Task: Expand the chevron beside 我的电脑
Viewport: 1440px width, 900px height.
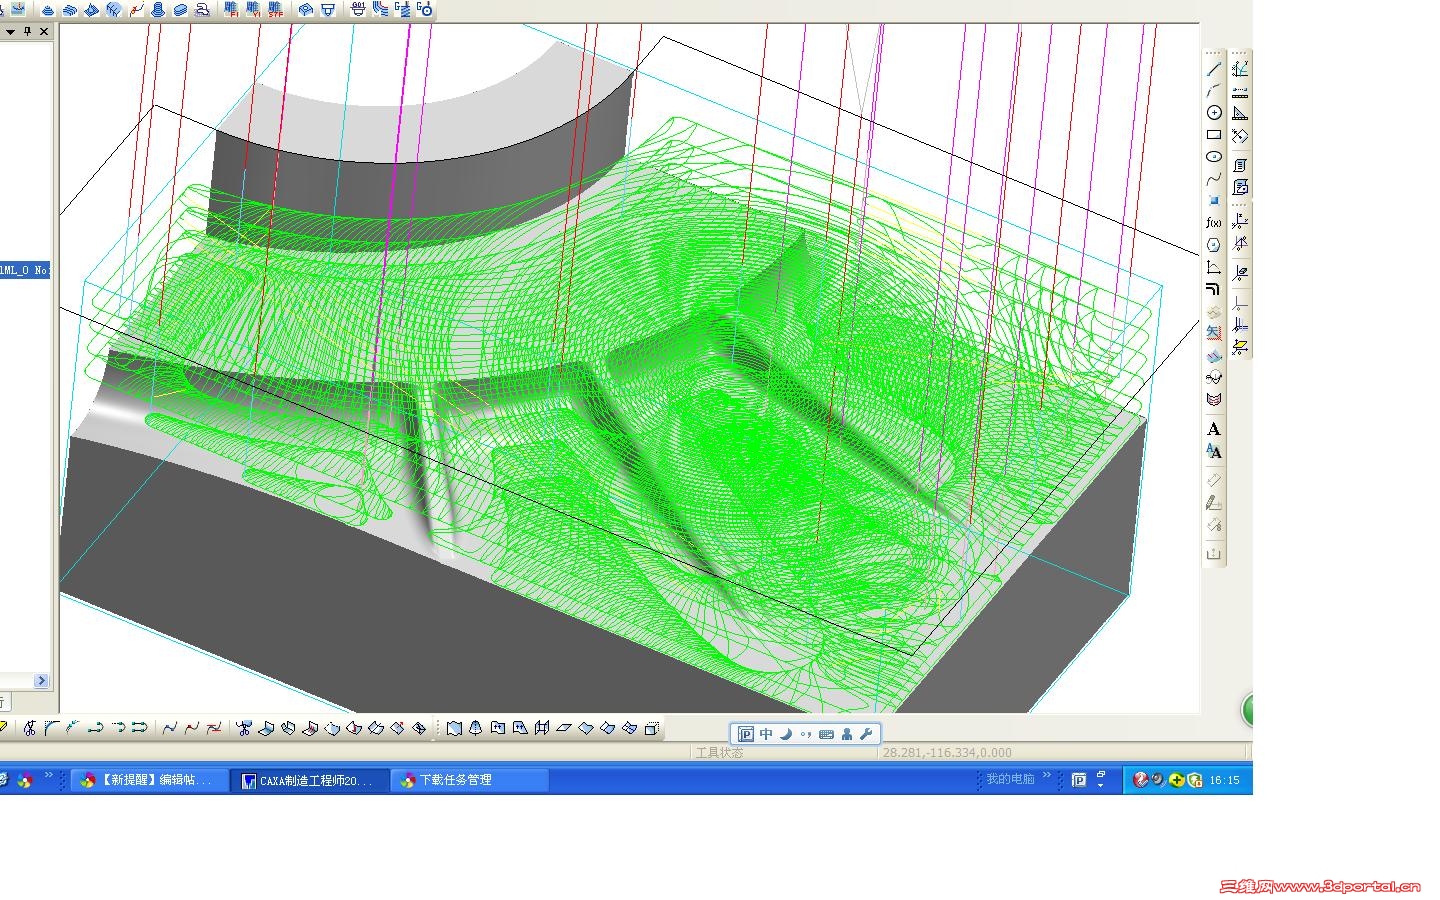Action: coord(1047,775)
